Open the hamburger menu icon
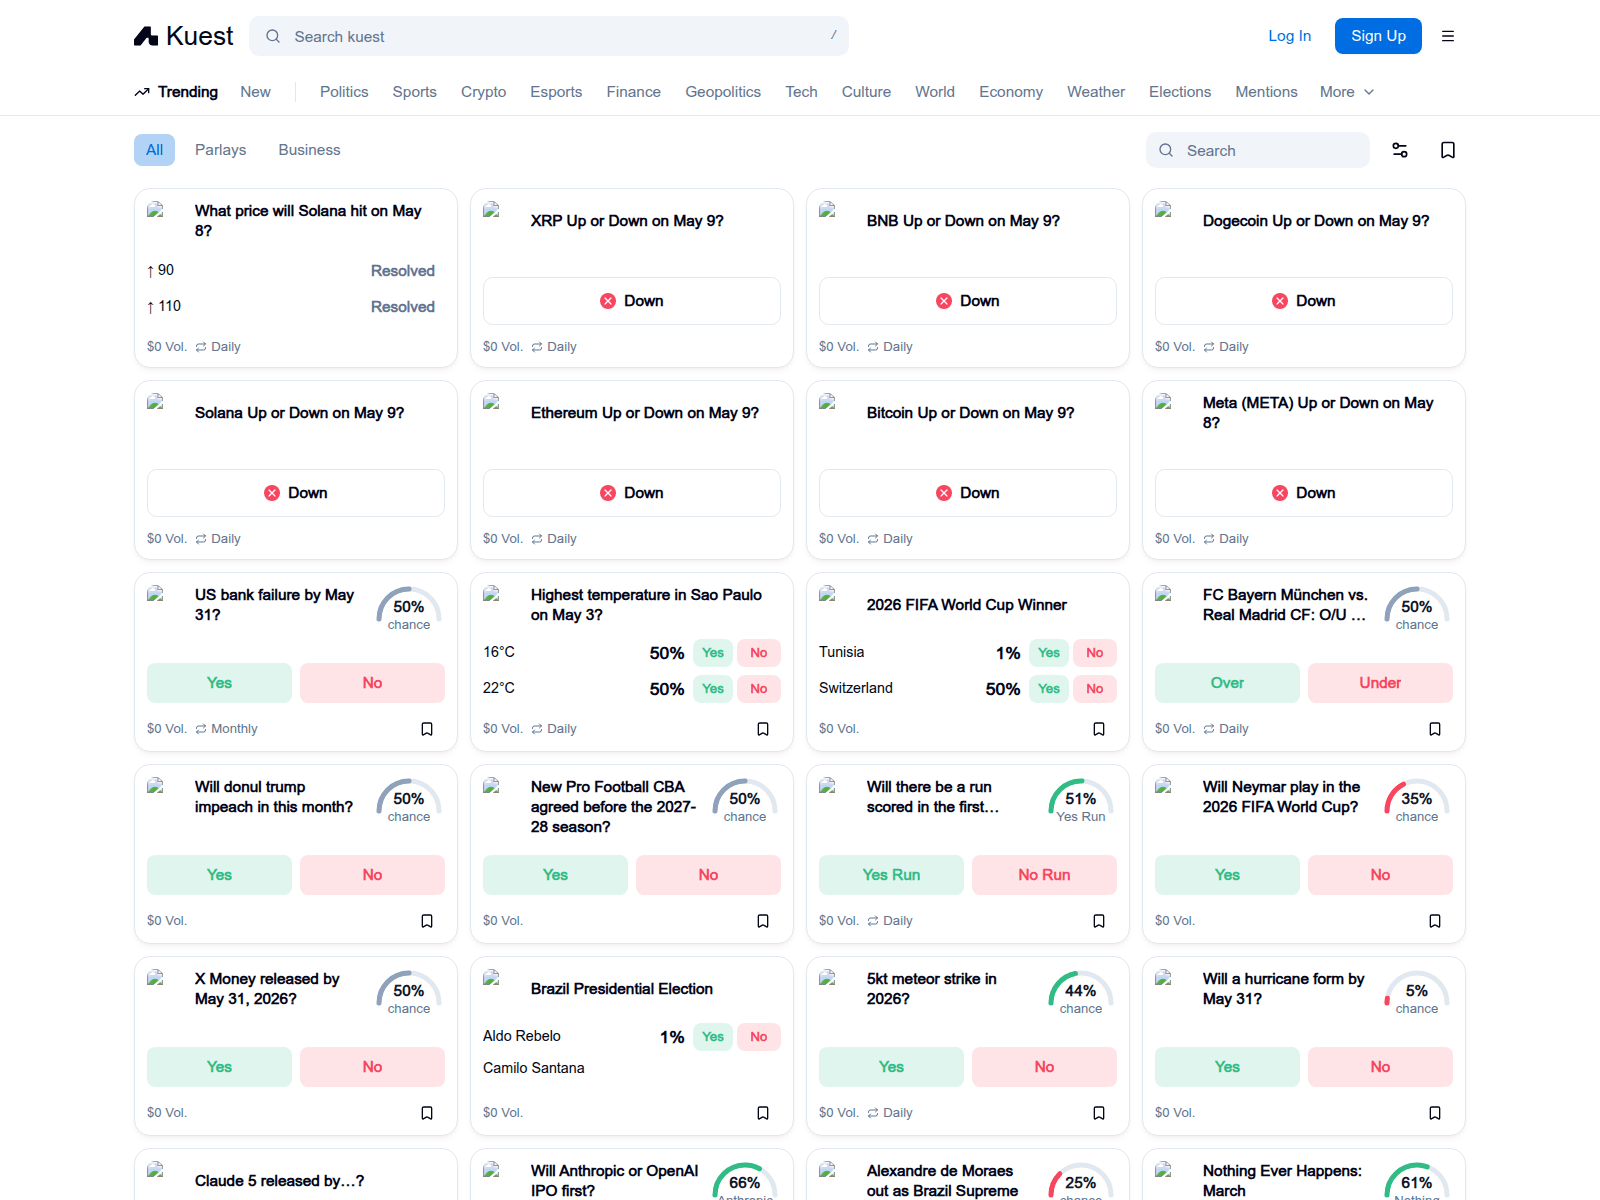1600x1200 pixels. coord(1448,36)
